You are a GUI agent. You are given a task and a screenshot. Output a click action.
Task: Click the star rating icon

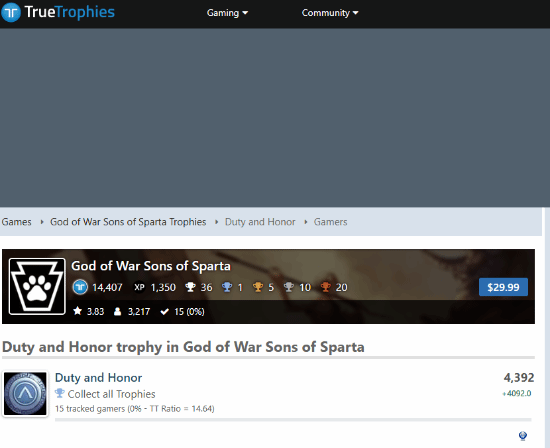pos(78,311)
